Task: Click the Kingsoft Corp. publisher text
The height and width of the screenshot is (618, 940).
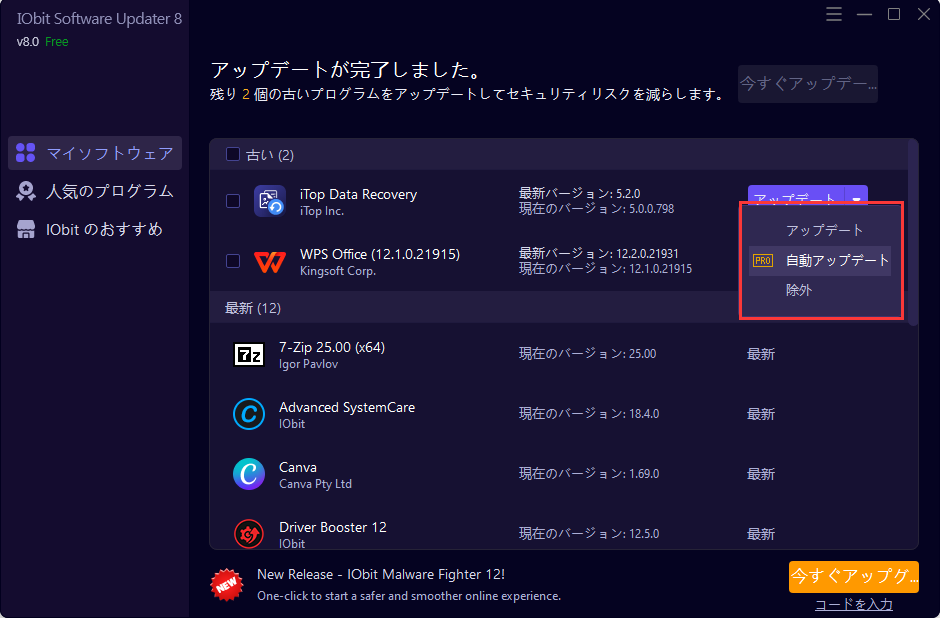Action: coord(338,271)
